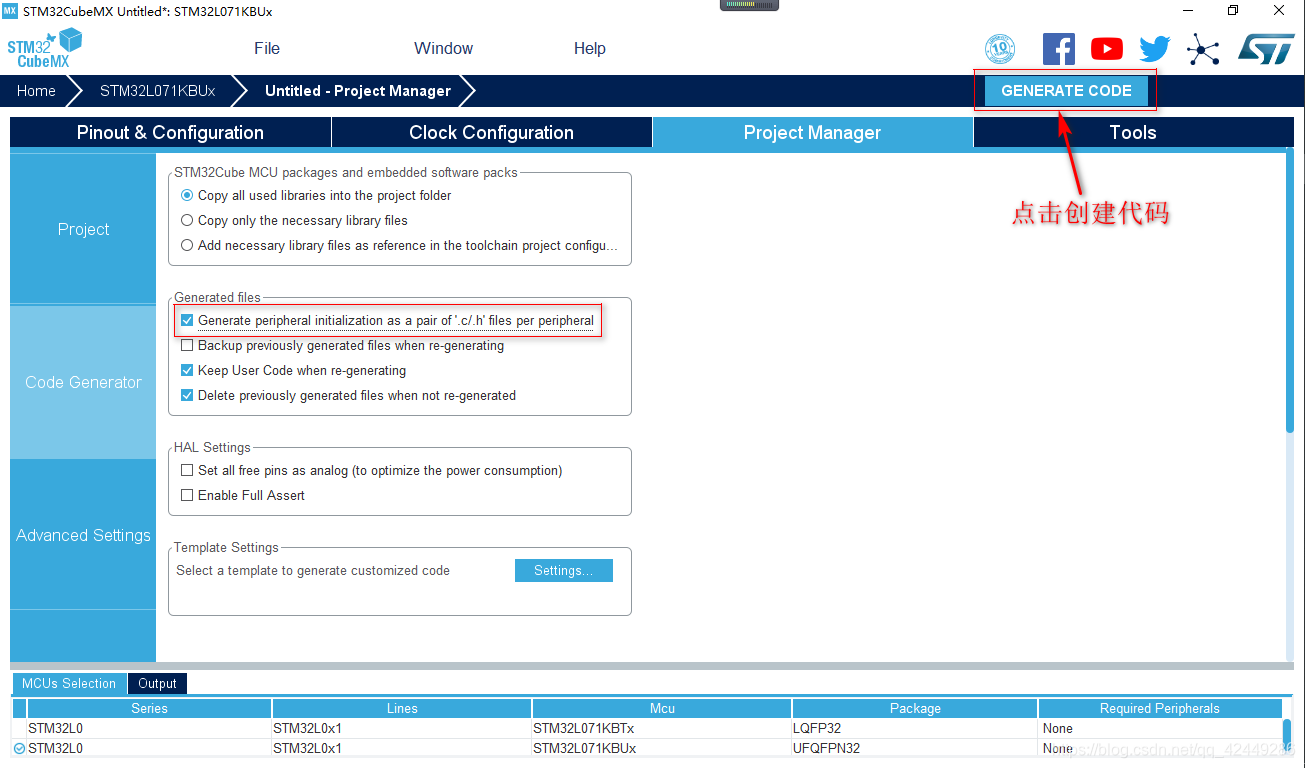Sort table by Lines column header
This screenshot has width=1305, height=768.
pos(402,708)
